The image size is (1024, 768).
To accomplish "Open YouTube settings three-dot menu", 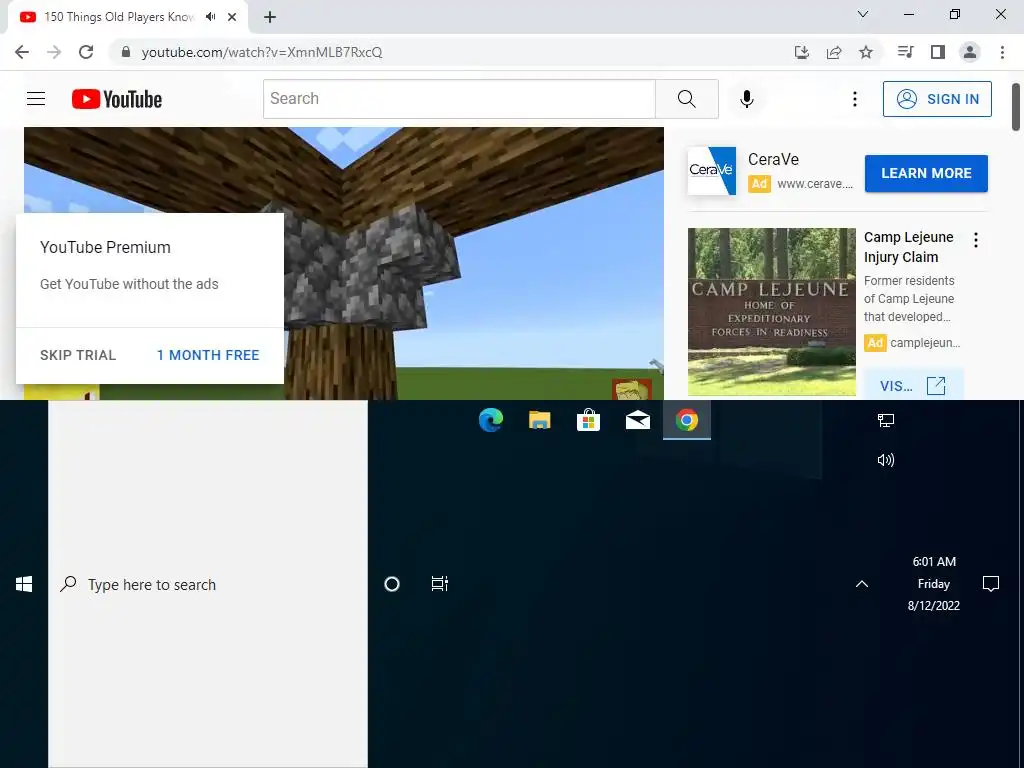I will (x=854, y=99).
